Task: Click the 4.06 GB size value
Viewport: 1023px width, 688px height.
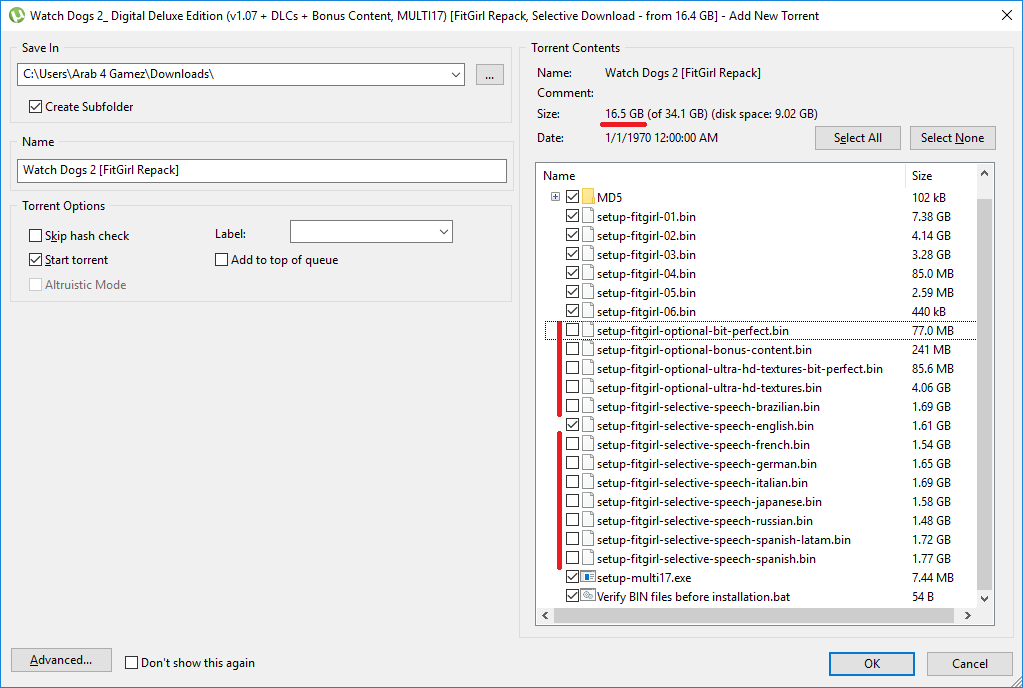Action: (931, 387)
